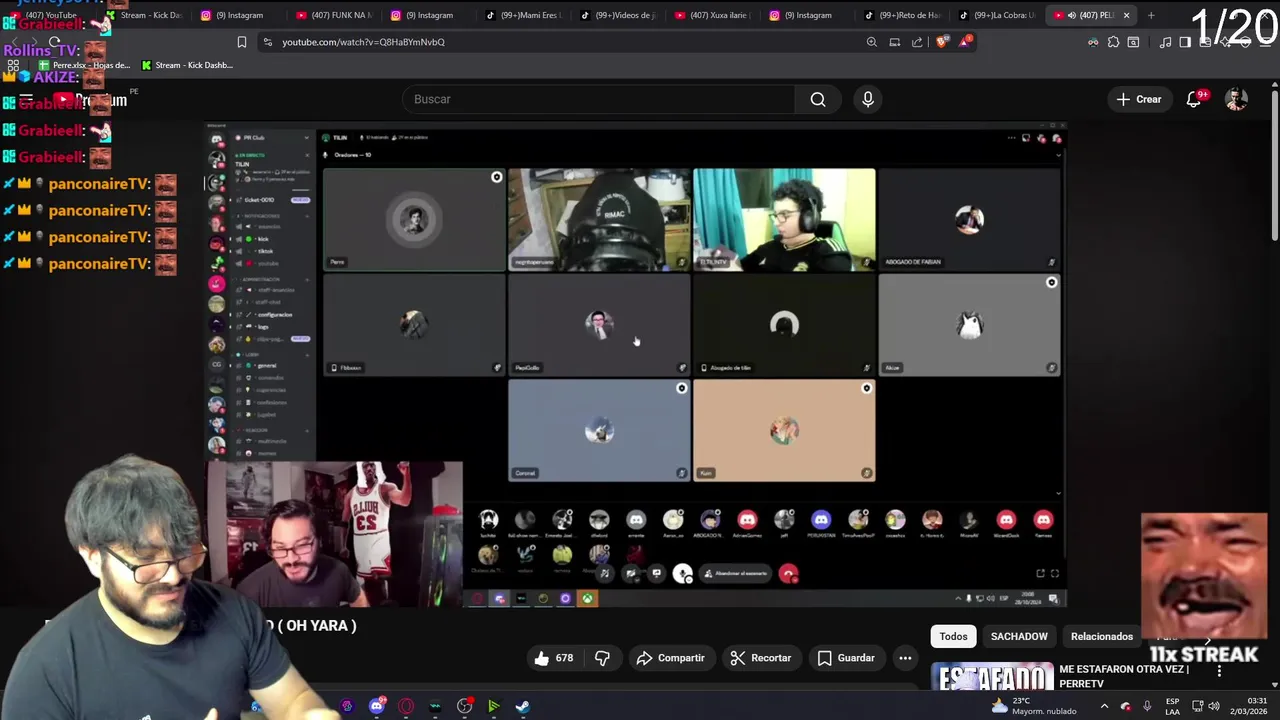Open options for ME ESTAFARON OTRA VEZ video

(1219, 671)
